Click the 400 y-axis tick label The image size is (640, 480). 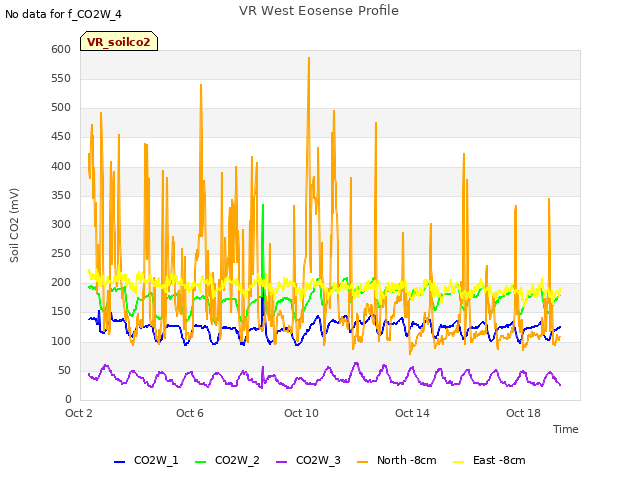click(x=61, y=166)
